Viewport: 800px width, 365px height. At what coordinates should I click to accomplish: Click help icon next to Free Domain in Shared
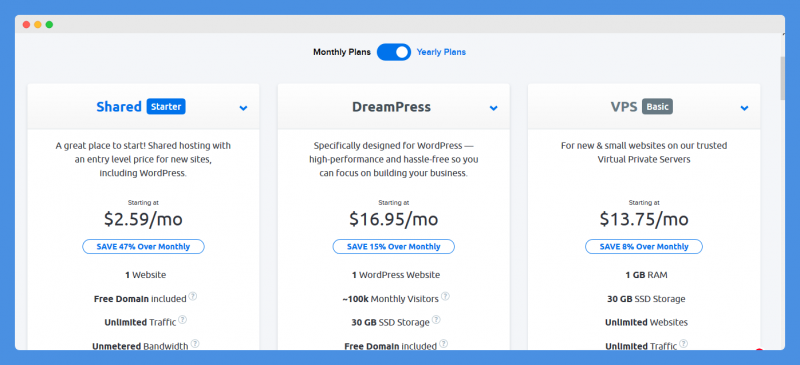click(192, 297)
